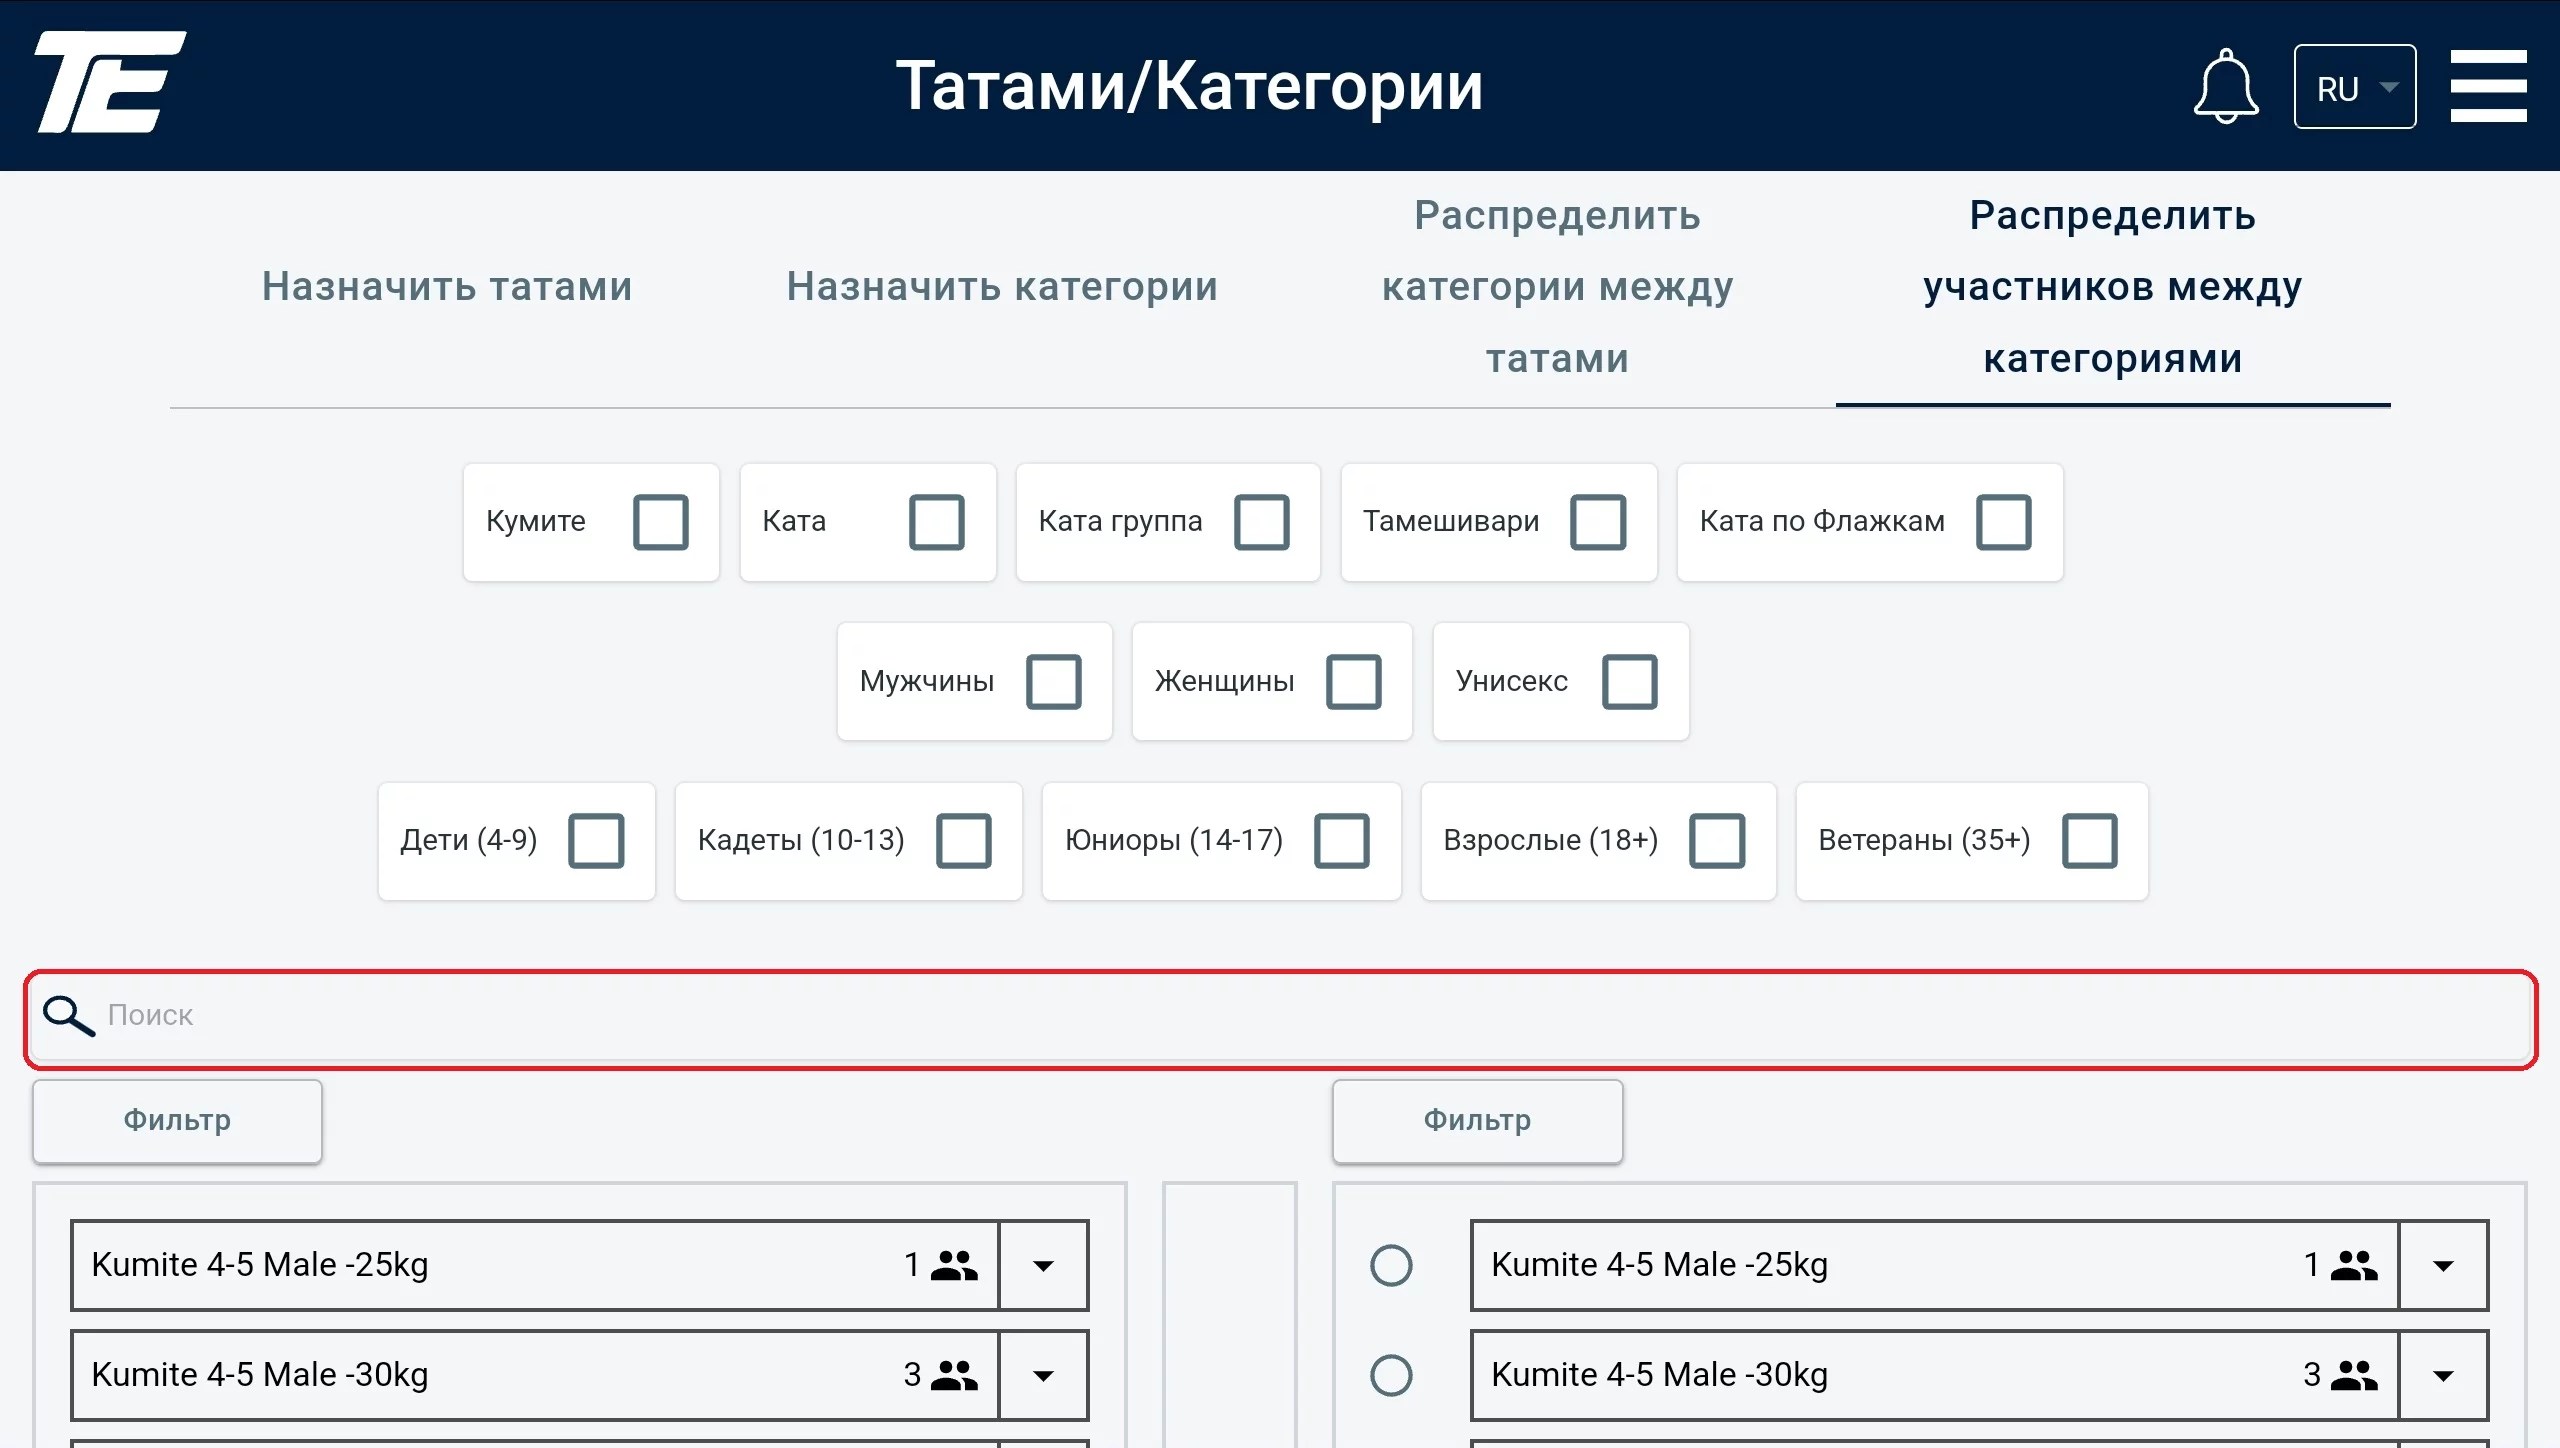Click participants icon in left Kumite -25kg row
Viewport: 2560px width, 1448px height.
(x=954, y=1266)
